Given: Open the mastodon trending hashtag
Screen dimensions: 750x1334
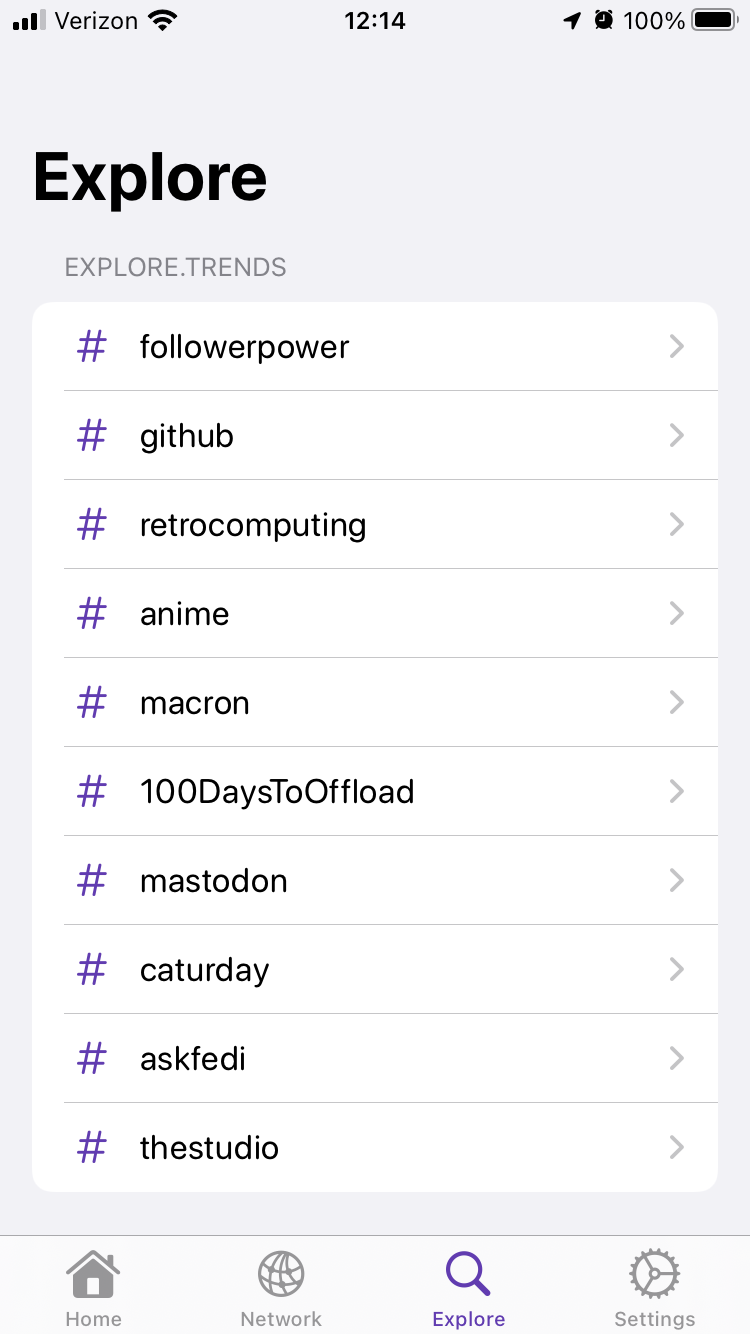Looking at the screenshot, I should (214, 881).
